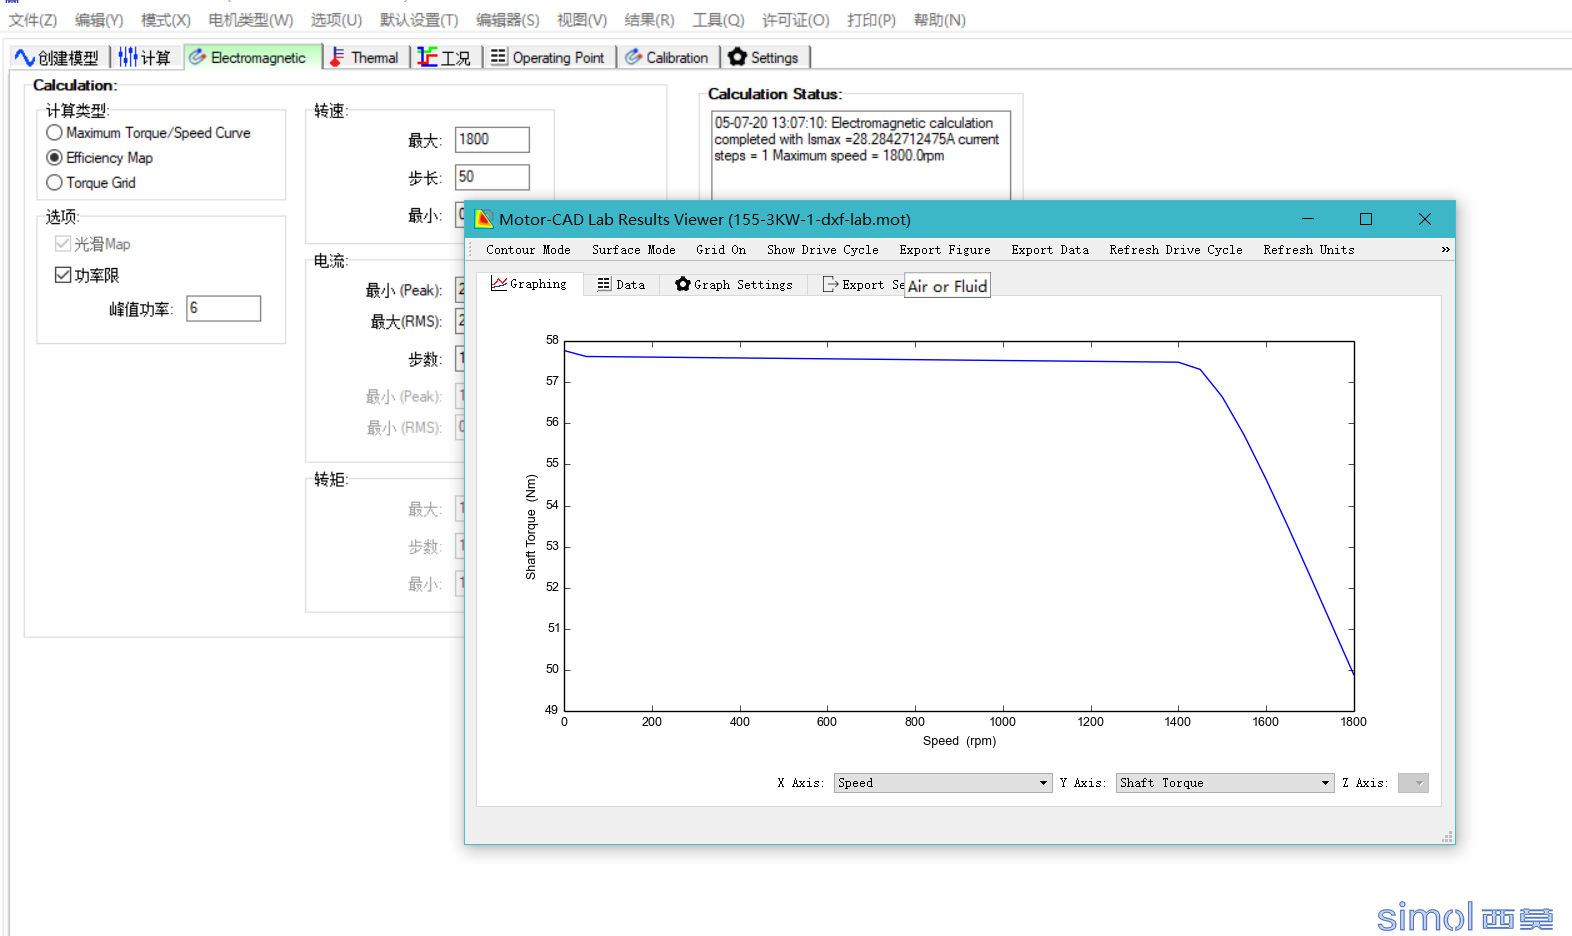Open the 编辑器(S) menu
The height and width of the screenshot is (936, 1572).
(507, 20)
